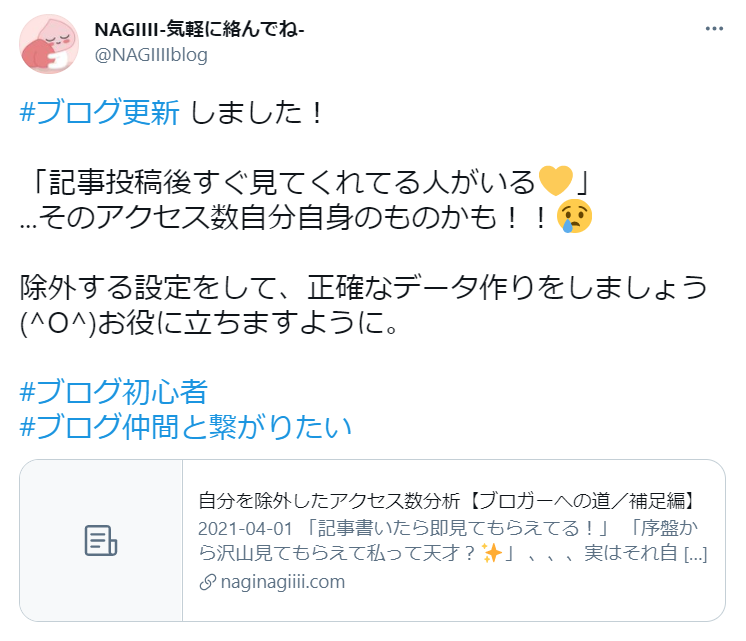746x641 pixels.
Task: Click display name NAGIIII-気軽に絡んでね-
Action: [x=199, y=30]
